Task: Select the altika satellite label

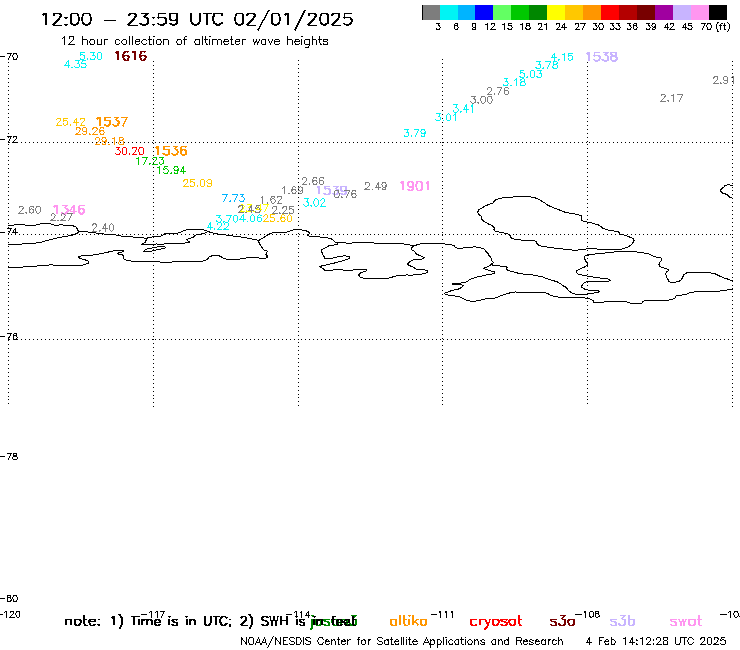Action: click(409, 621)
